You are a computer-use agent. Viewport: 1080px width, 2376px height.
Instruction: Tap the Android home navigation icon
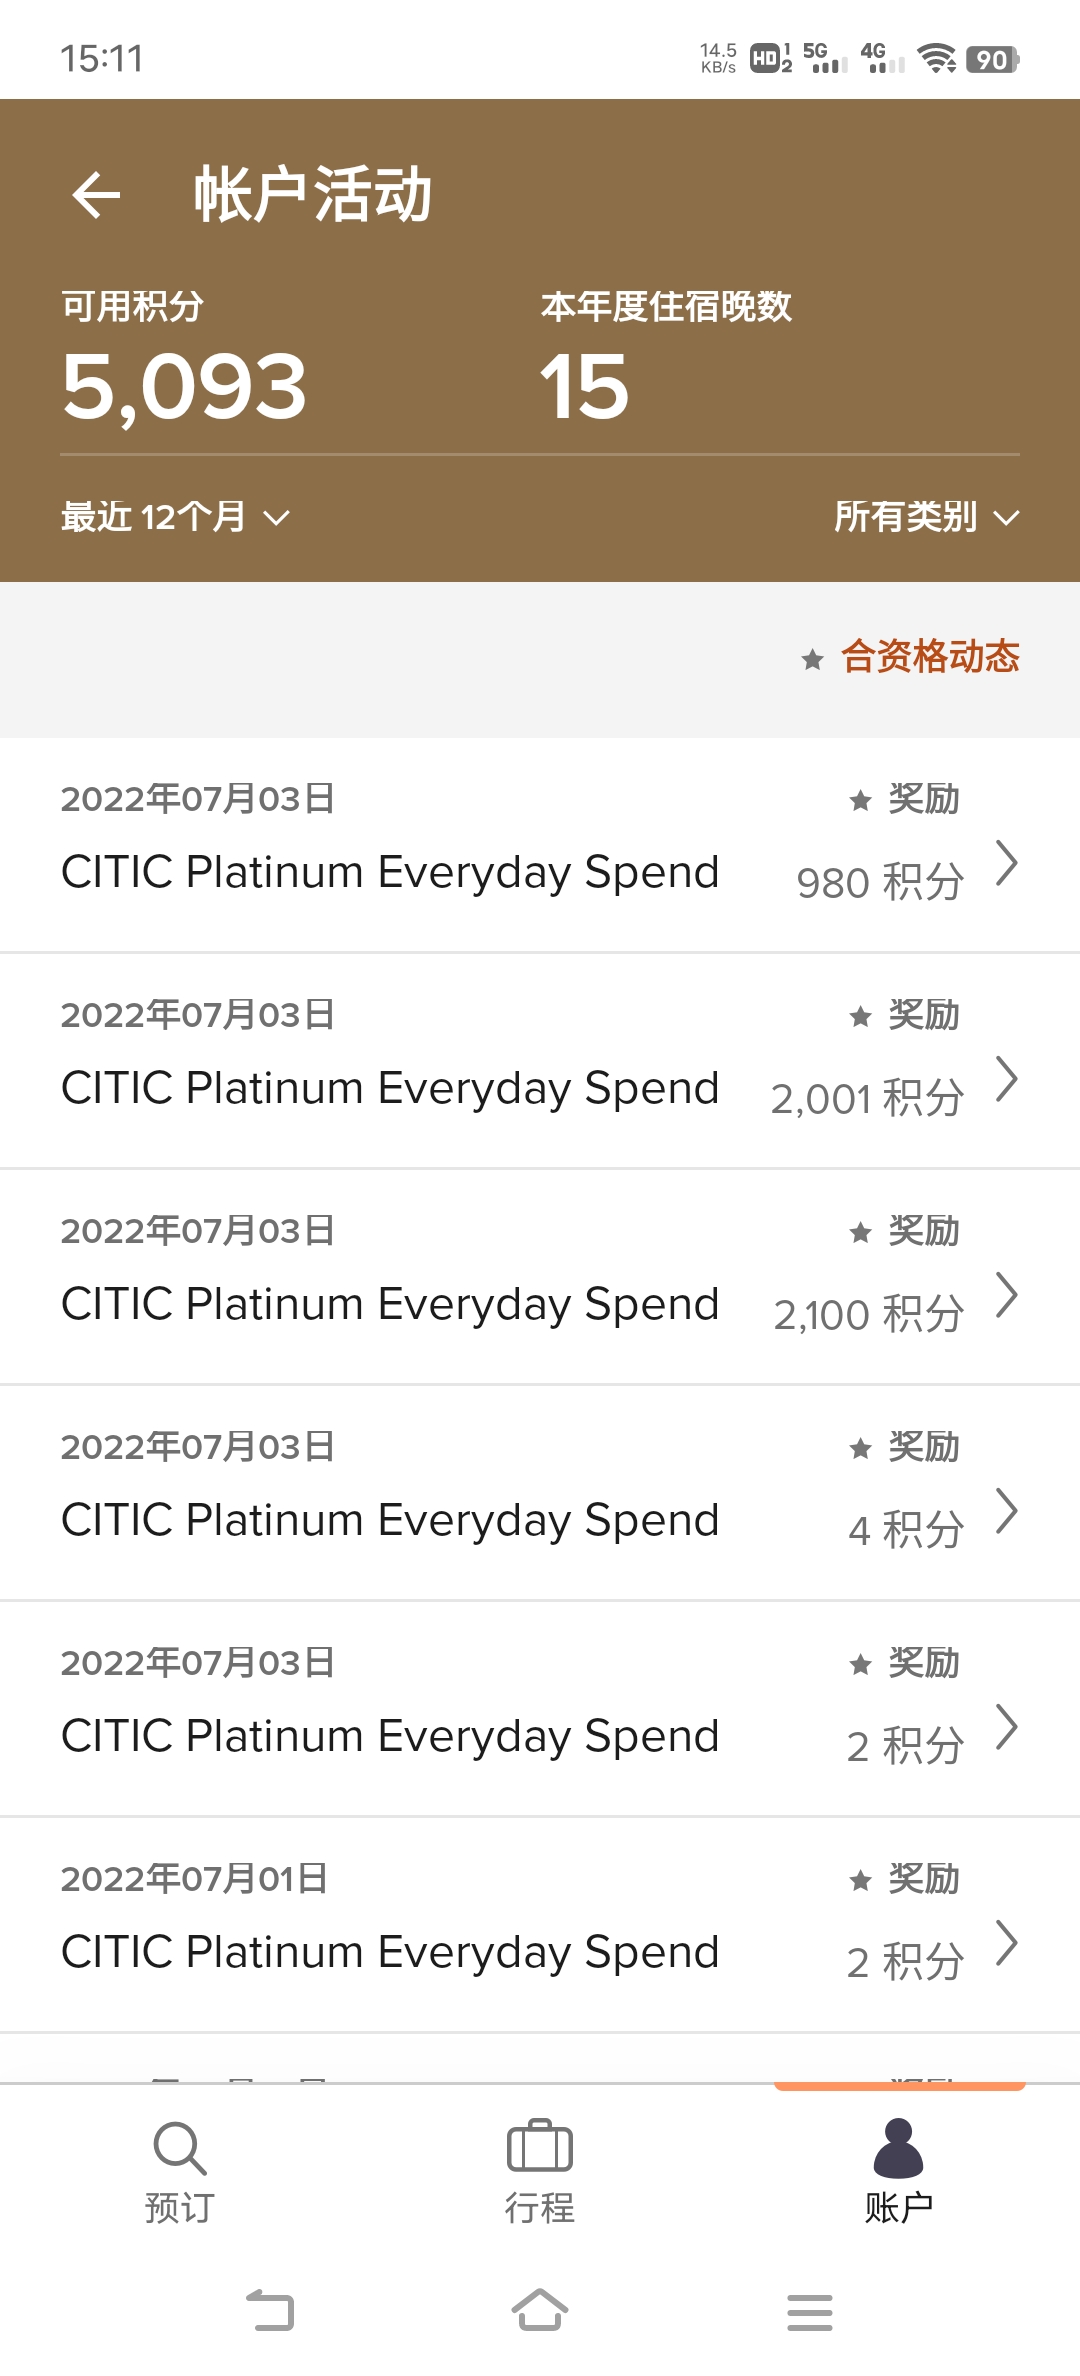540,2310
